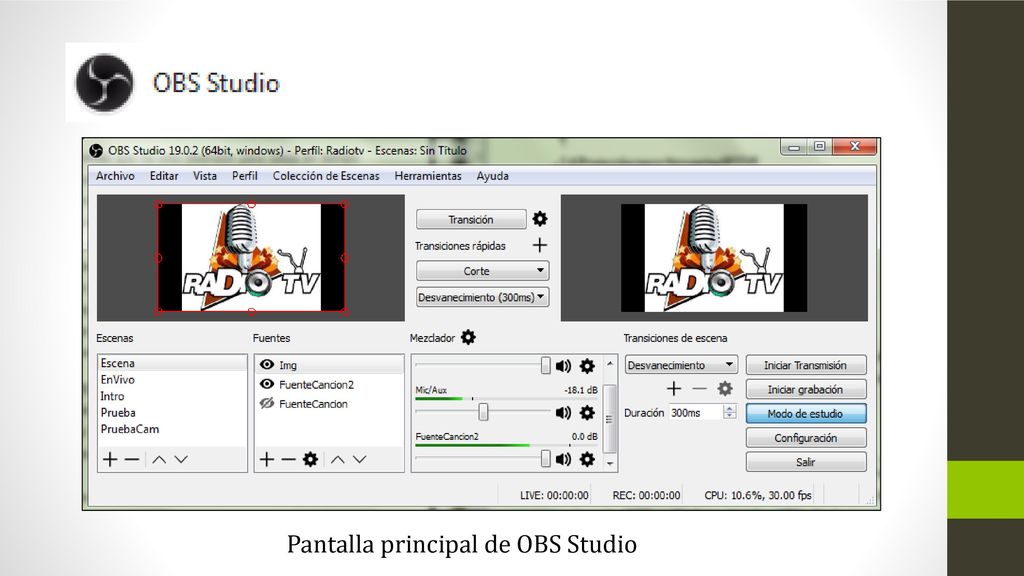The width and height of the screenshot is (1024, 576).
Task: Hide the FuenteCancion2 source
Action: 266,384
